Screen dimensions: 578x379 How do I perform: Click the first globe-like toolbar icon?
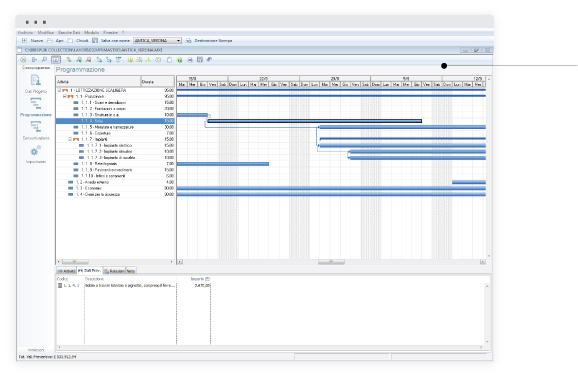[23, 59]
